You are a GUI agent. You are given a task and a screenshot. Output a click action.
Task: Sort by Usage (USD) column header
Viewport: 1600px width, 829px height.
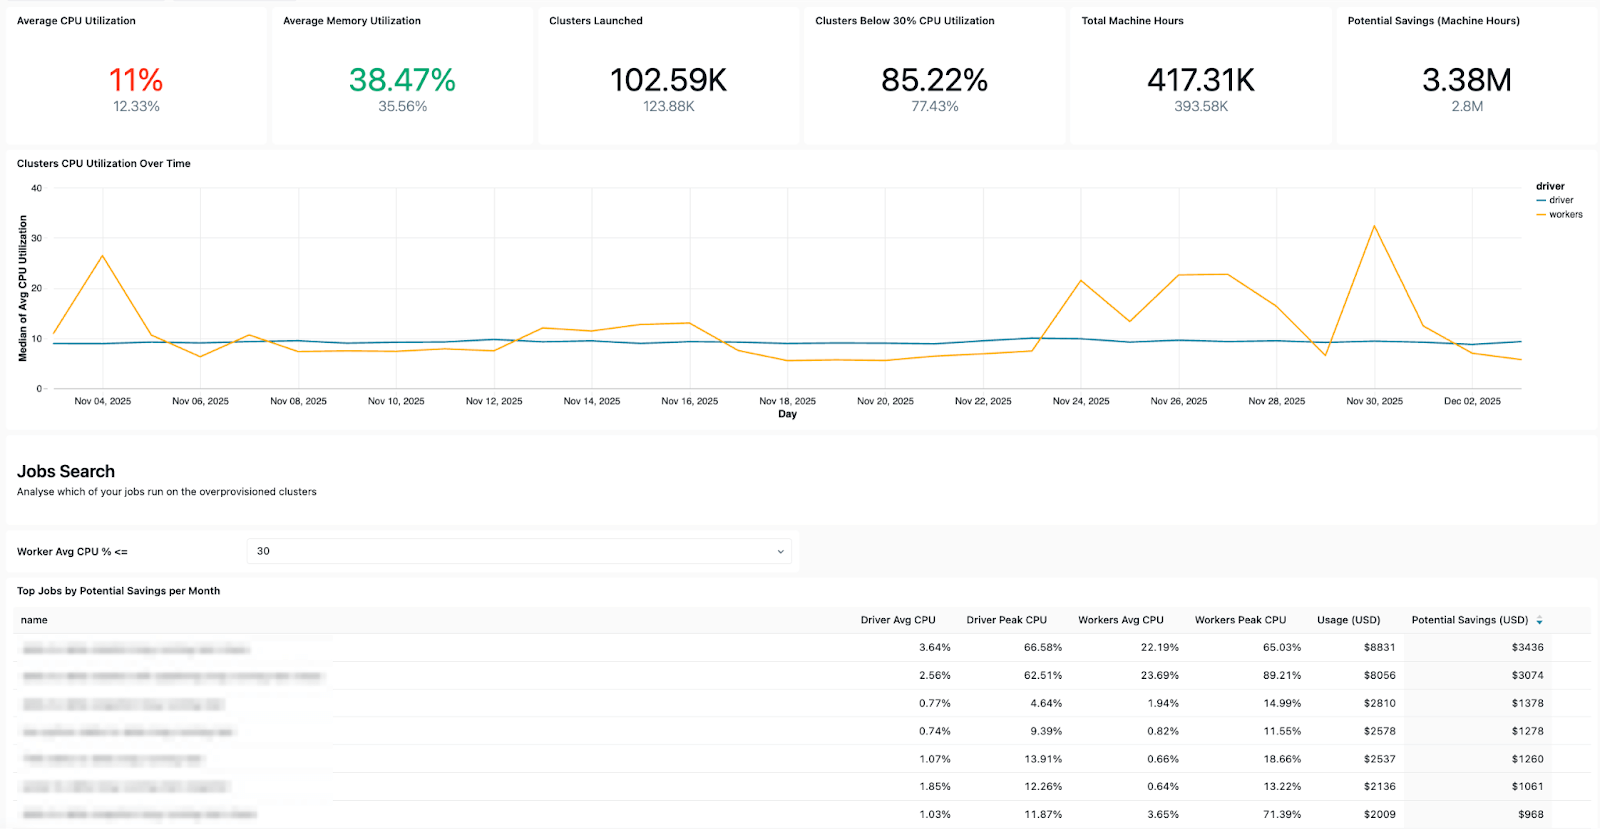click(1348, 621)
